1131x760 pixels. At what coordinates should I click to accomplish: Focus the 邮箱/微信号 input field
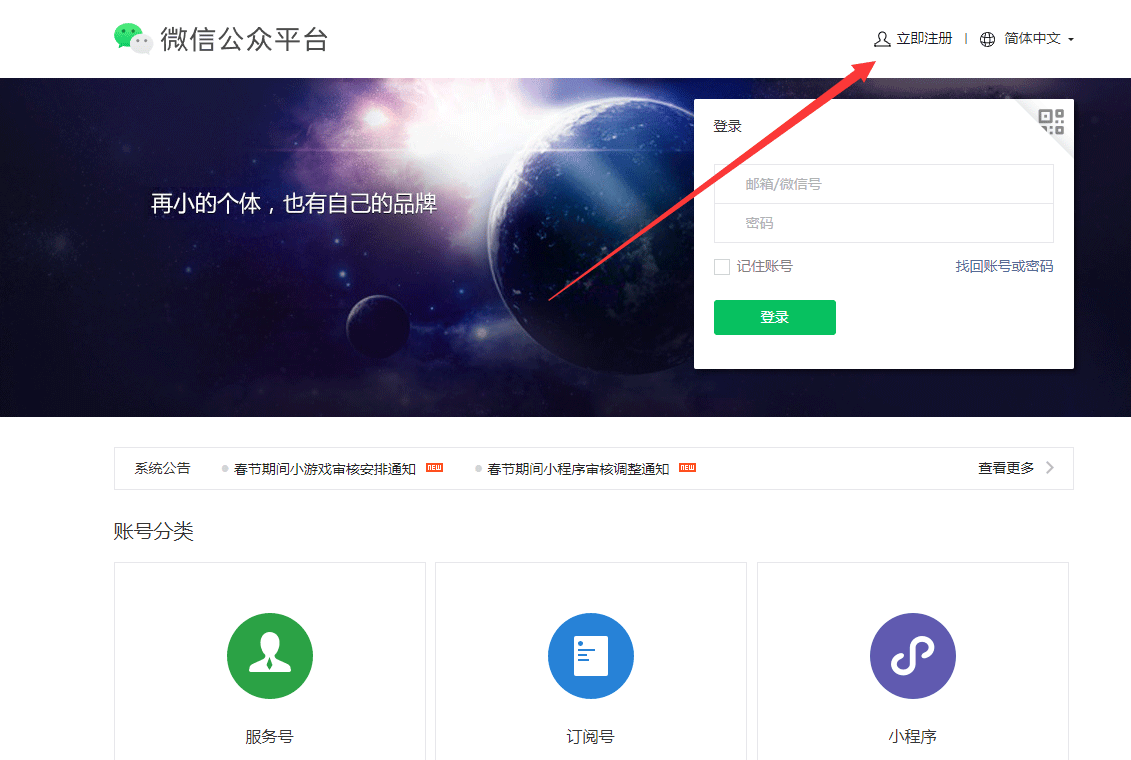pyautogui.click(x=884, y=184)
